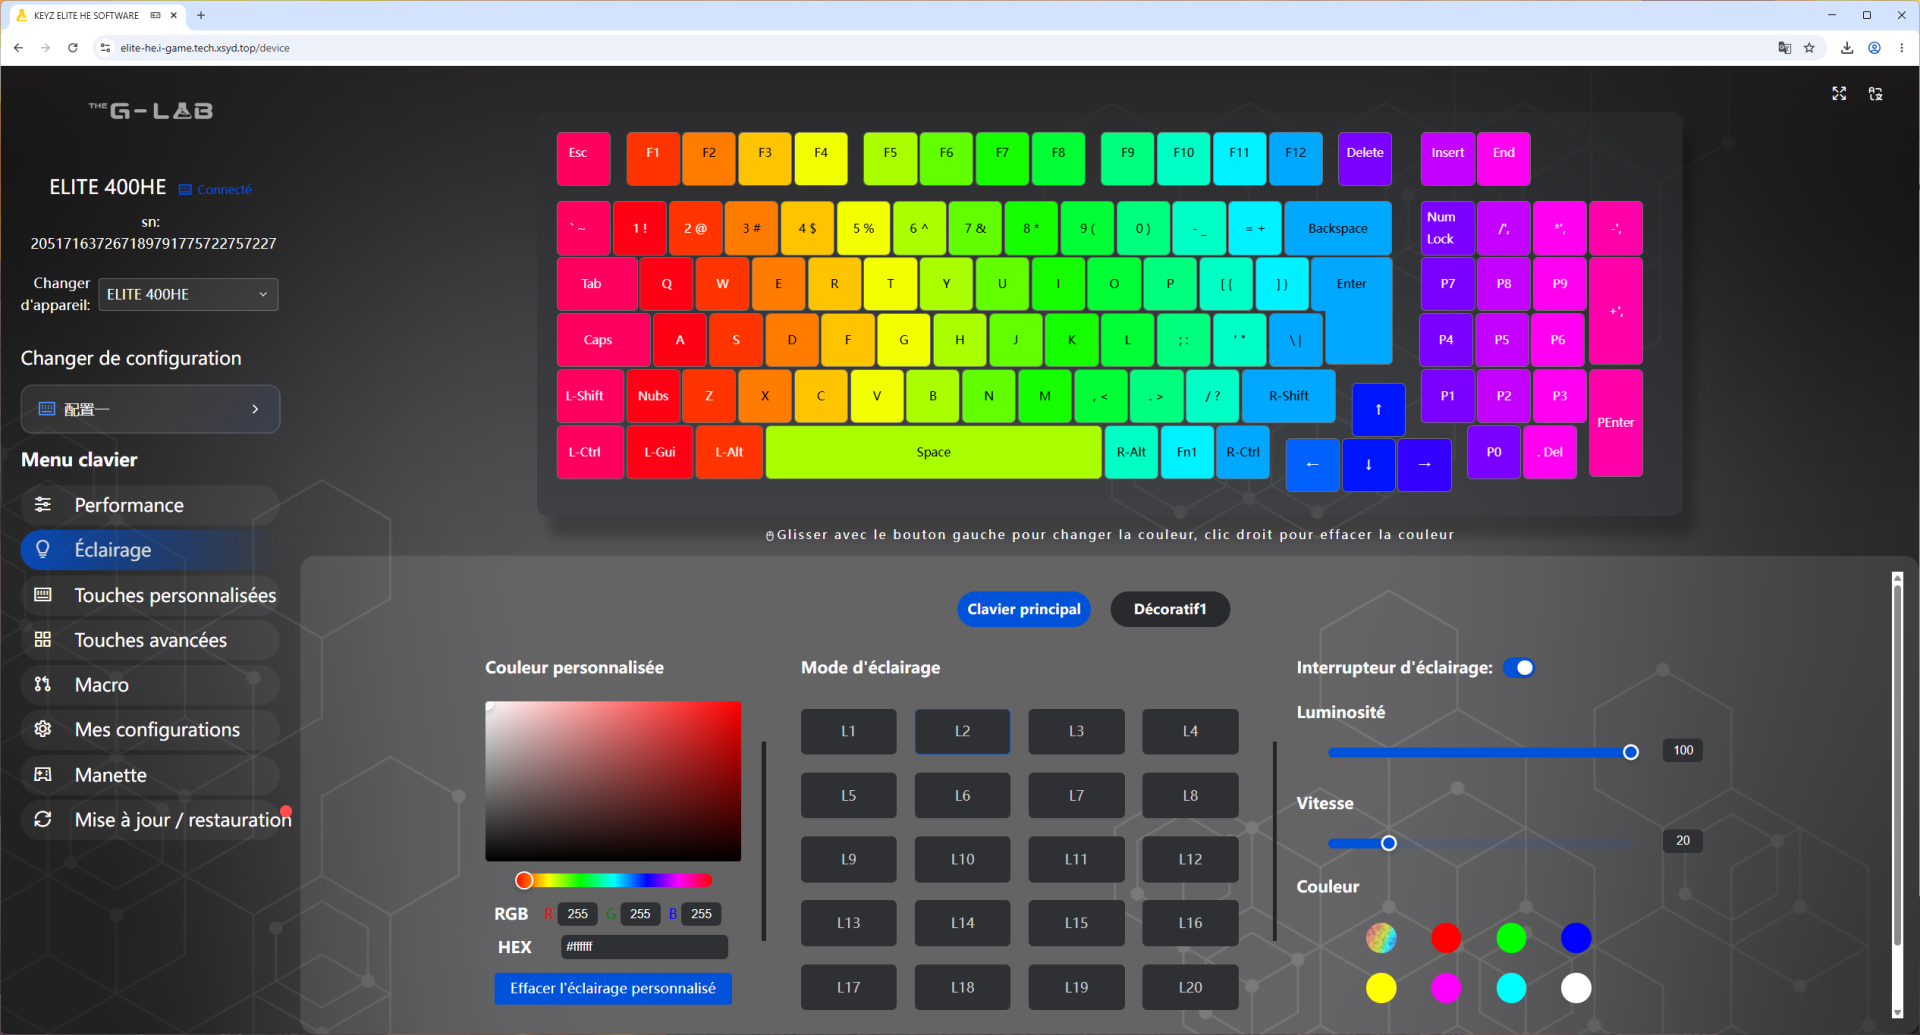Click the PEnter numpad key
The height and width of the screenshot is (1035, 1920).
point(1615,423)
